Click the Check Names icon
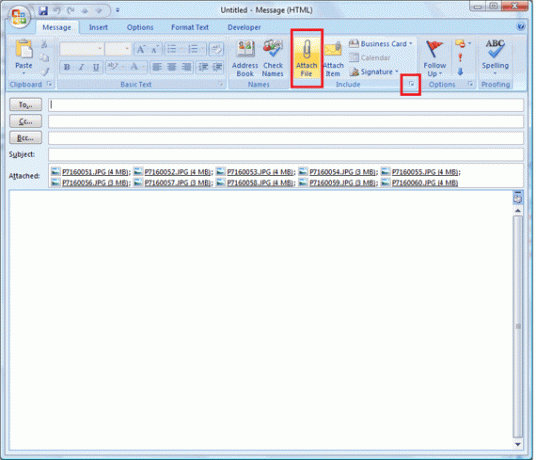 coord(273,58)
